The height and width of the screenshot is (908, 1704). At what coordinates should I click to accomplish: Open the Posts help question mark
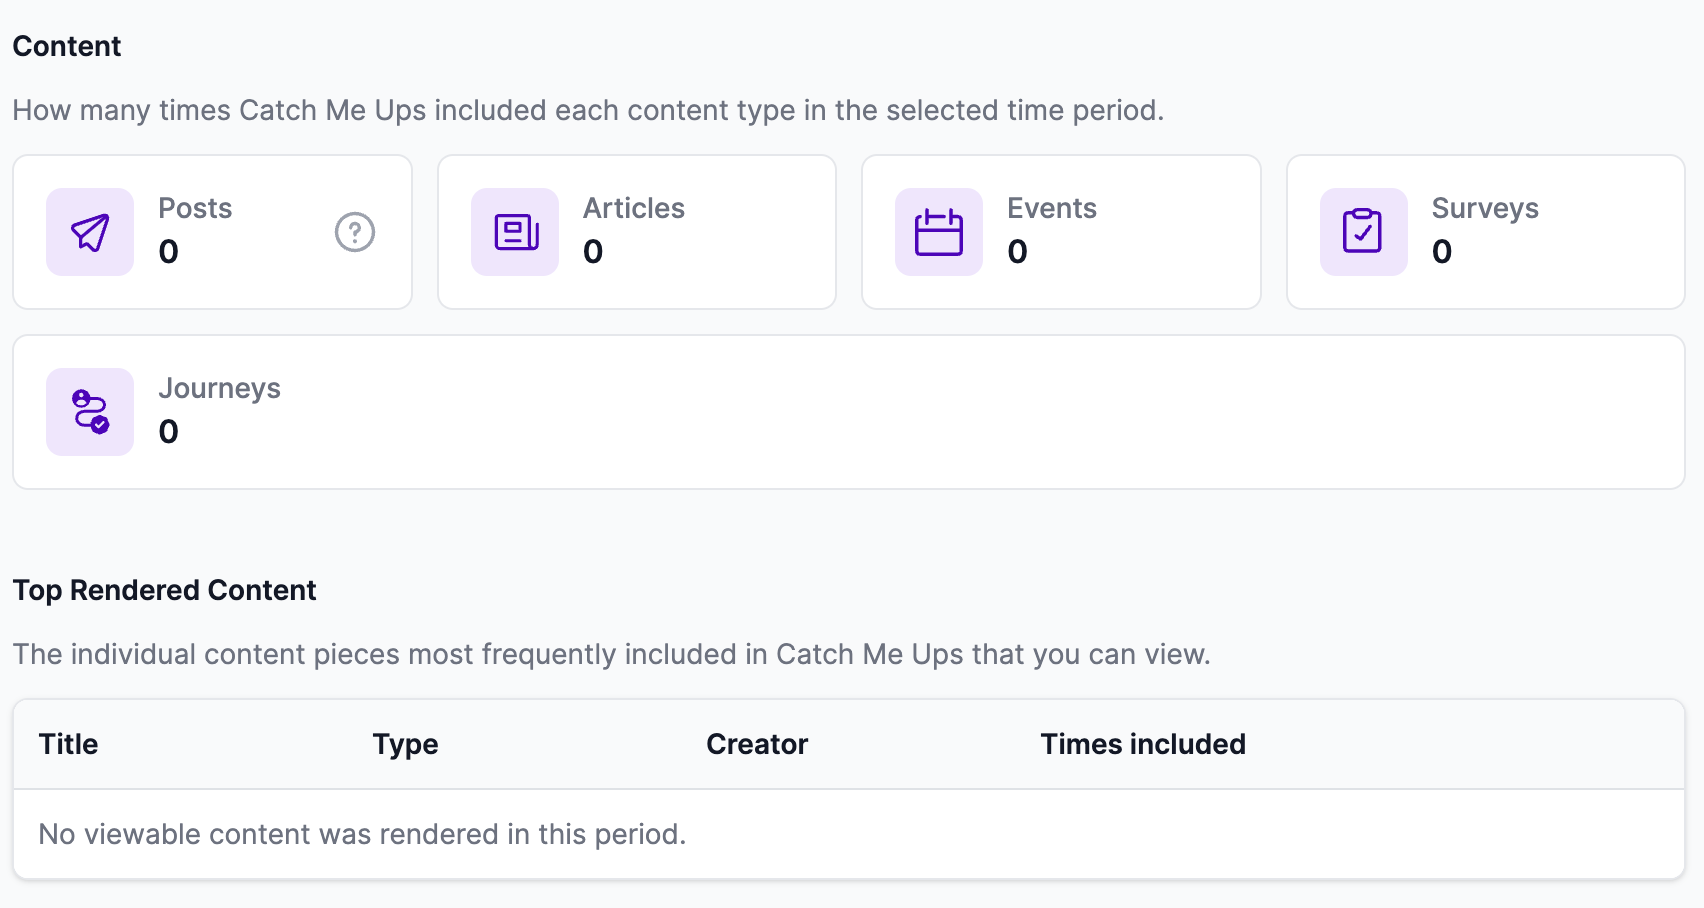click(x=355, y=232)
